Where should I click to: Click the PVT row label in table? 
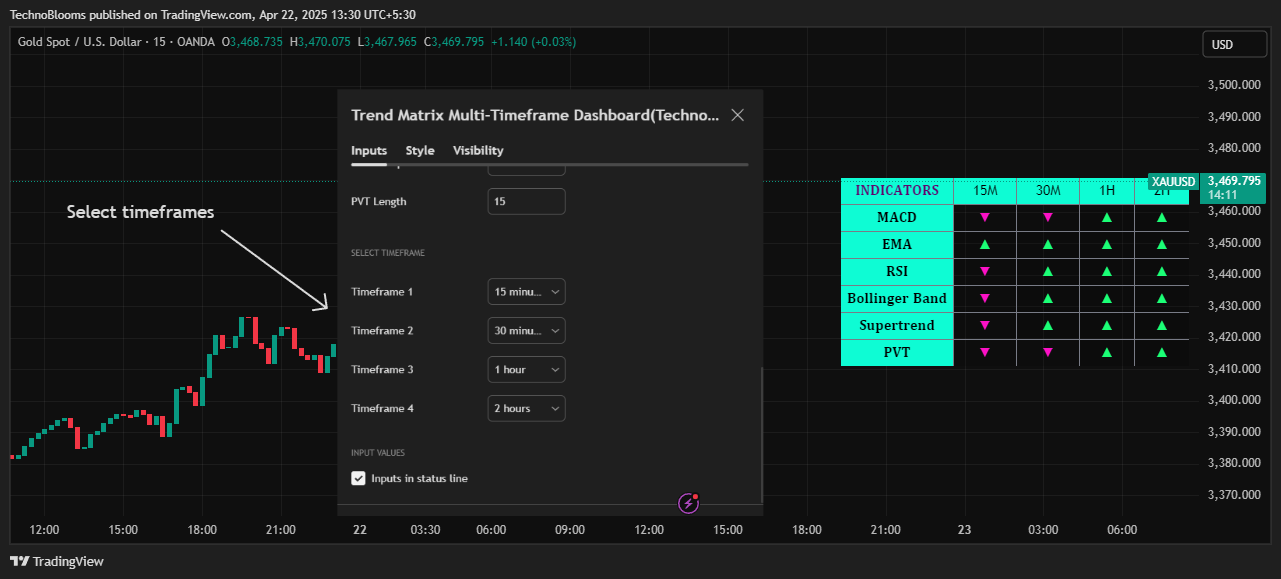coord(897,352)
